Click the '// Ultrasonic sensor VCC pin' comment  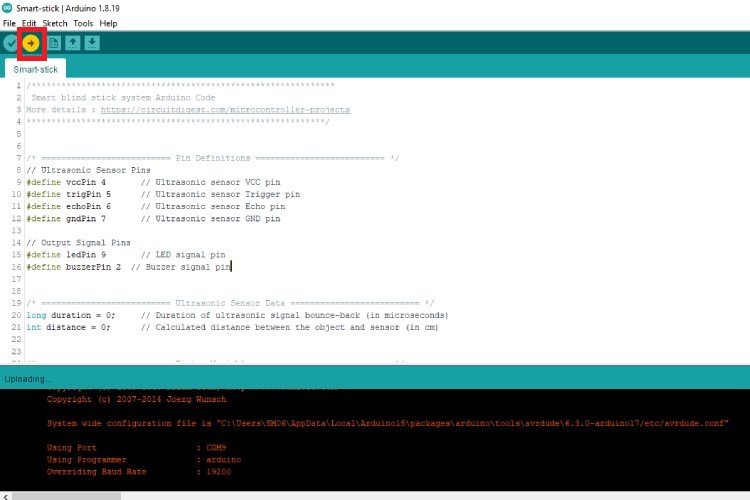[210, 182]
